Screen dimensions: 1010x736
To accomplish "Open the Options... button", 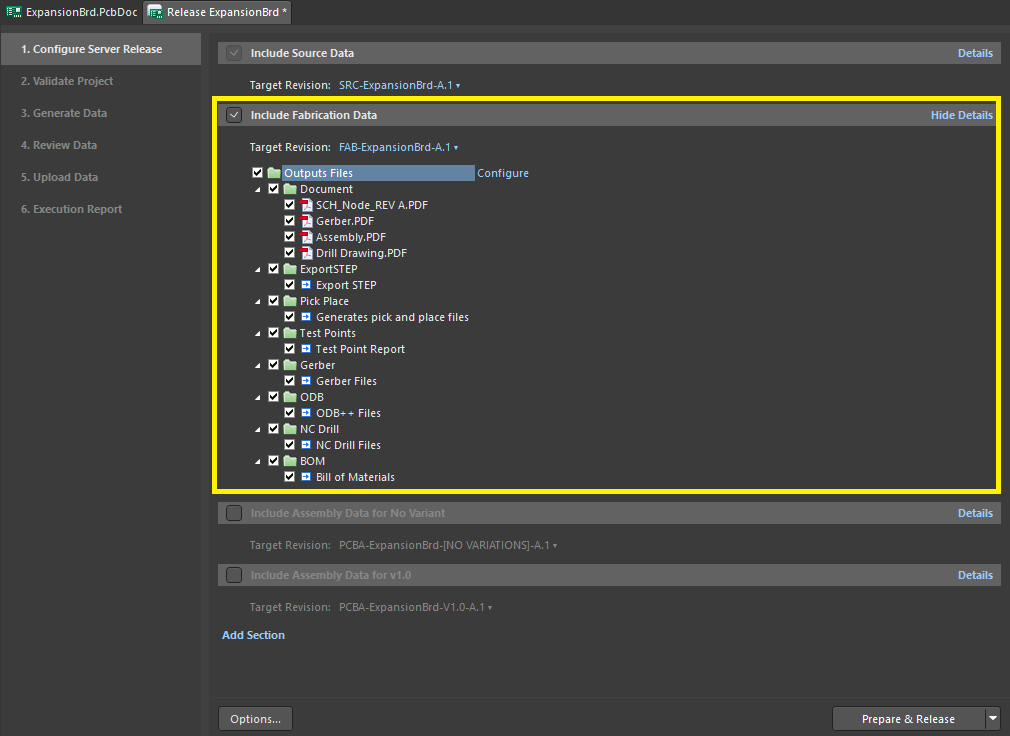I will point(255,719).
